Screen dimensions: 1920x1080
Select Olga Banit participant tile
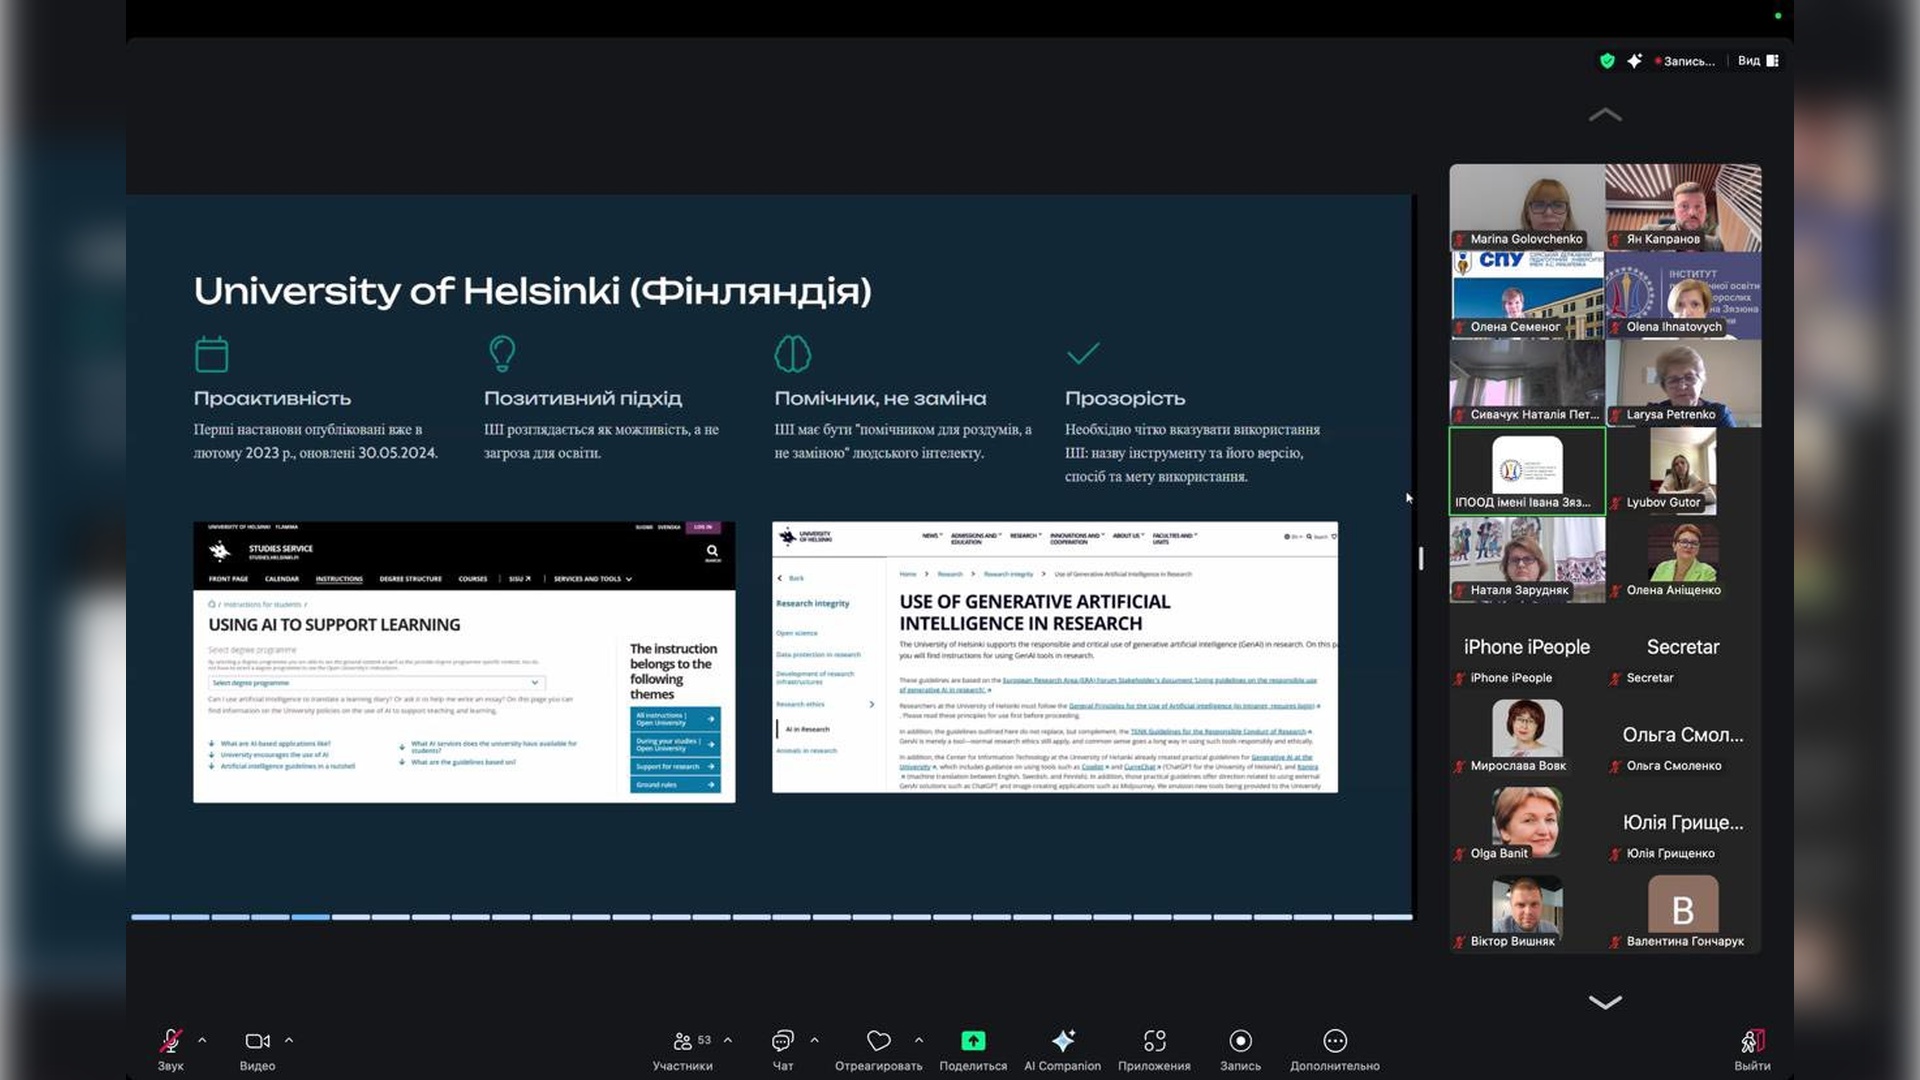click(1527, 823)
